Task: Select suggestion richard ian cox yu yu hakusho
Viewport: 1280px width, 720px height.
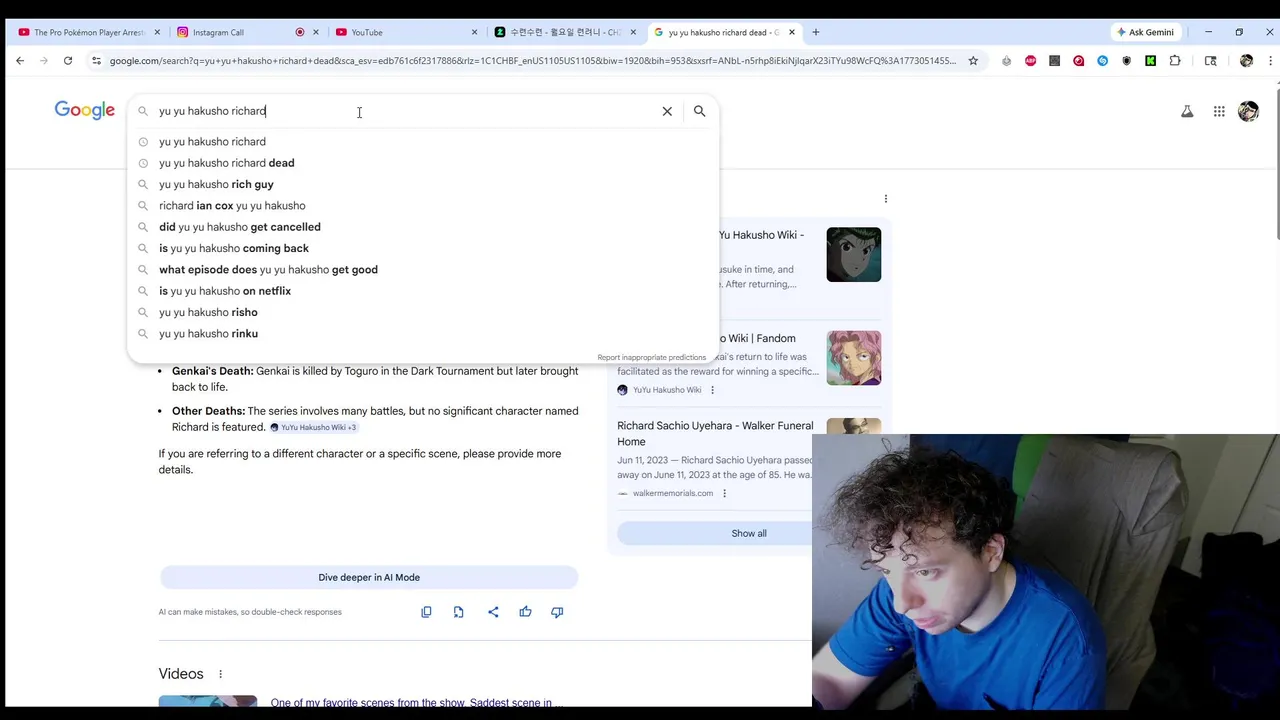Action: click(x=423, y=206)
